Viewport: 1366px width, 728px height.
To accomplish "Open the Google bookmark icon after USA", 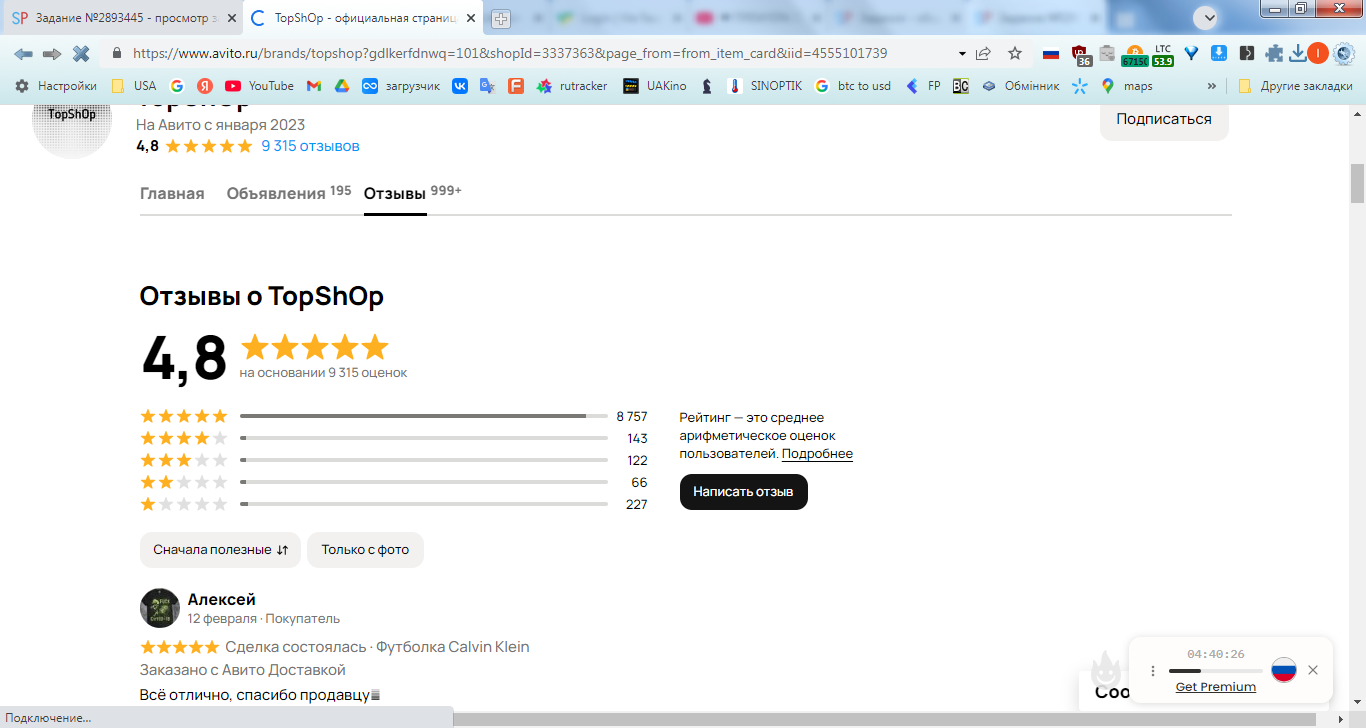I will [x=177, y=86].
